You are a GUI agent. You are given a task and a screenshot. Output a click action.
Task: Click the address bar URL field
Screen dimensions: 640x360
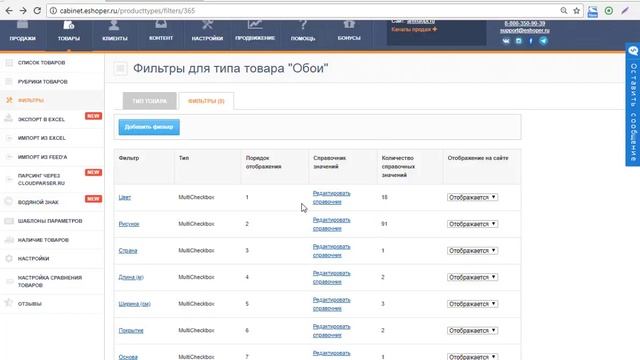302,11
